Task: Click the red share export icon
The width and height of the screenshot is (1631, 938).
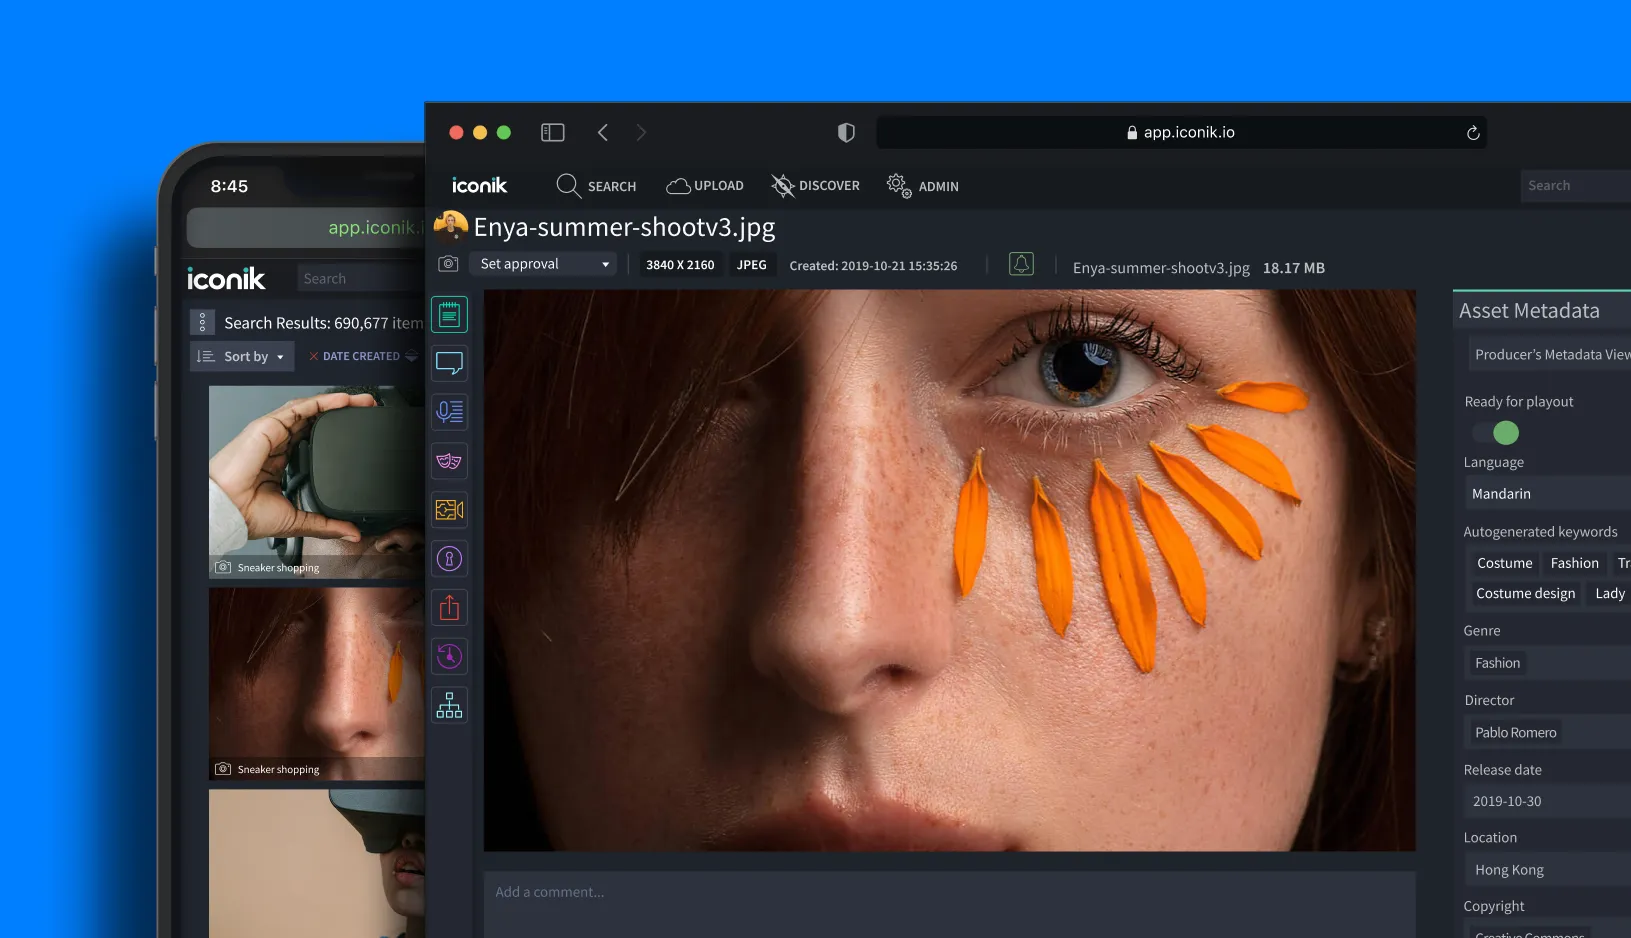Action: (x=450, y=607)
